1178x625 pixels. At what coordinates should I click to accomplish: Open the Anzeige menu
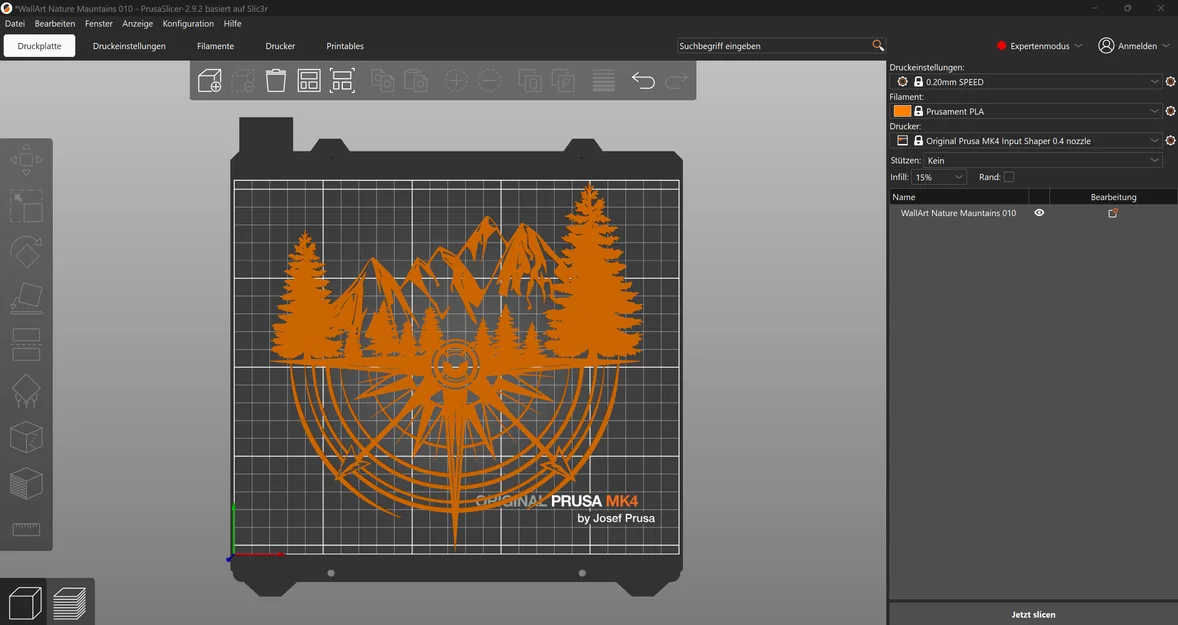(x=137, y=23)
